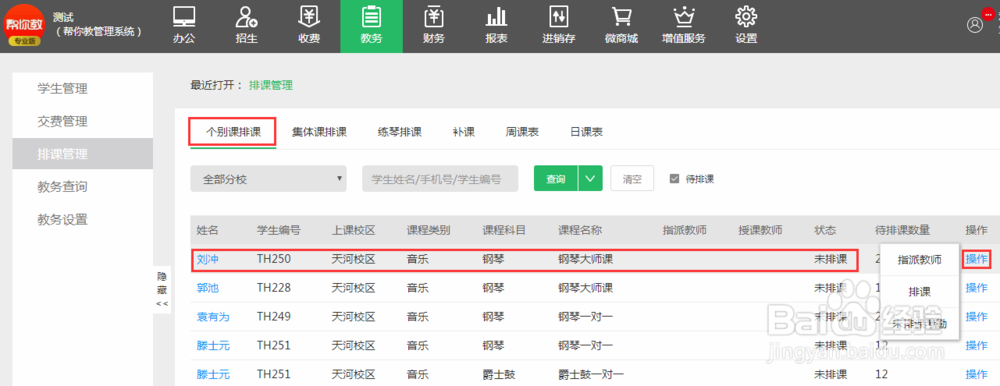Image resolution: width=1000 pixels, height=386 pixels.
Task: Click the TH228 student number cell
Action: click(x=274, y=288)
